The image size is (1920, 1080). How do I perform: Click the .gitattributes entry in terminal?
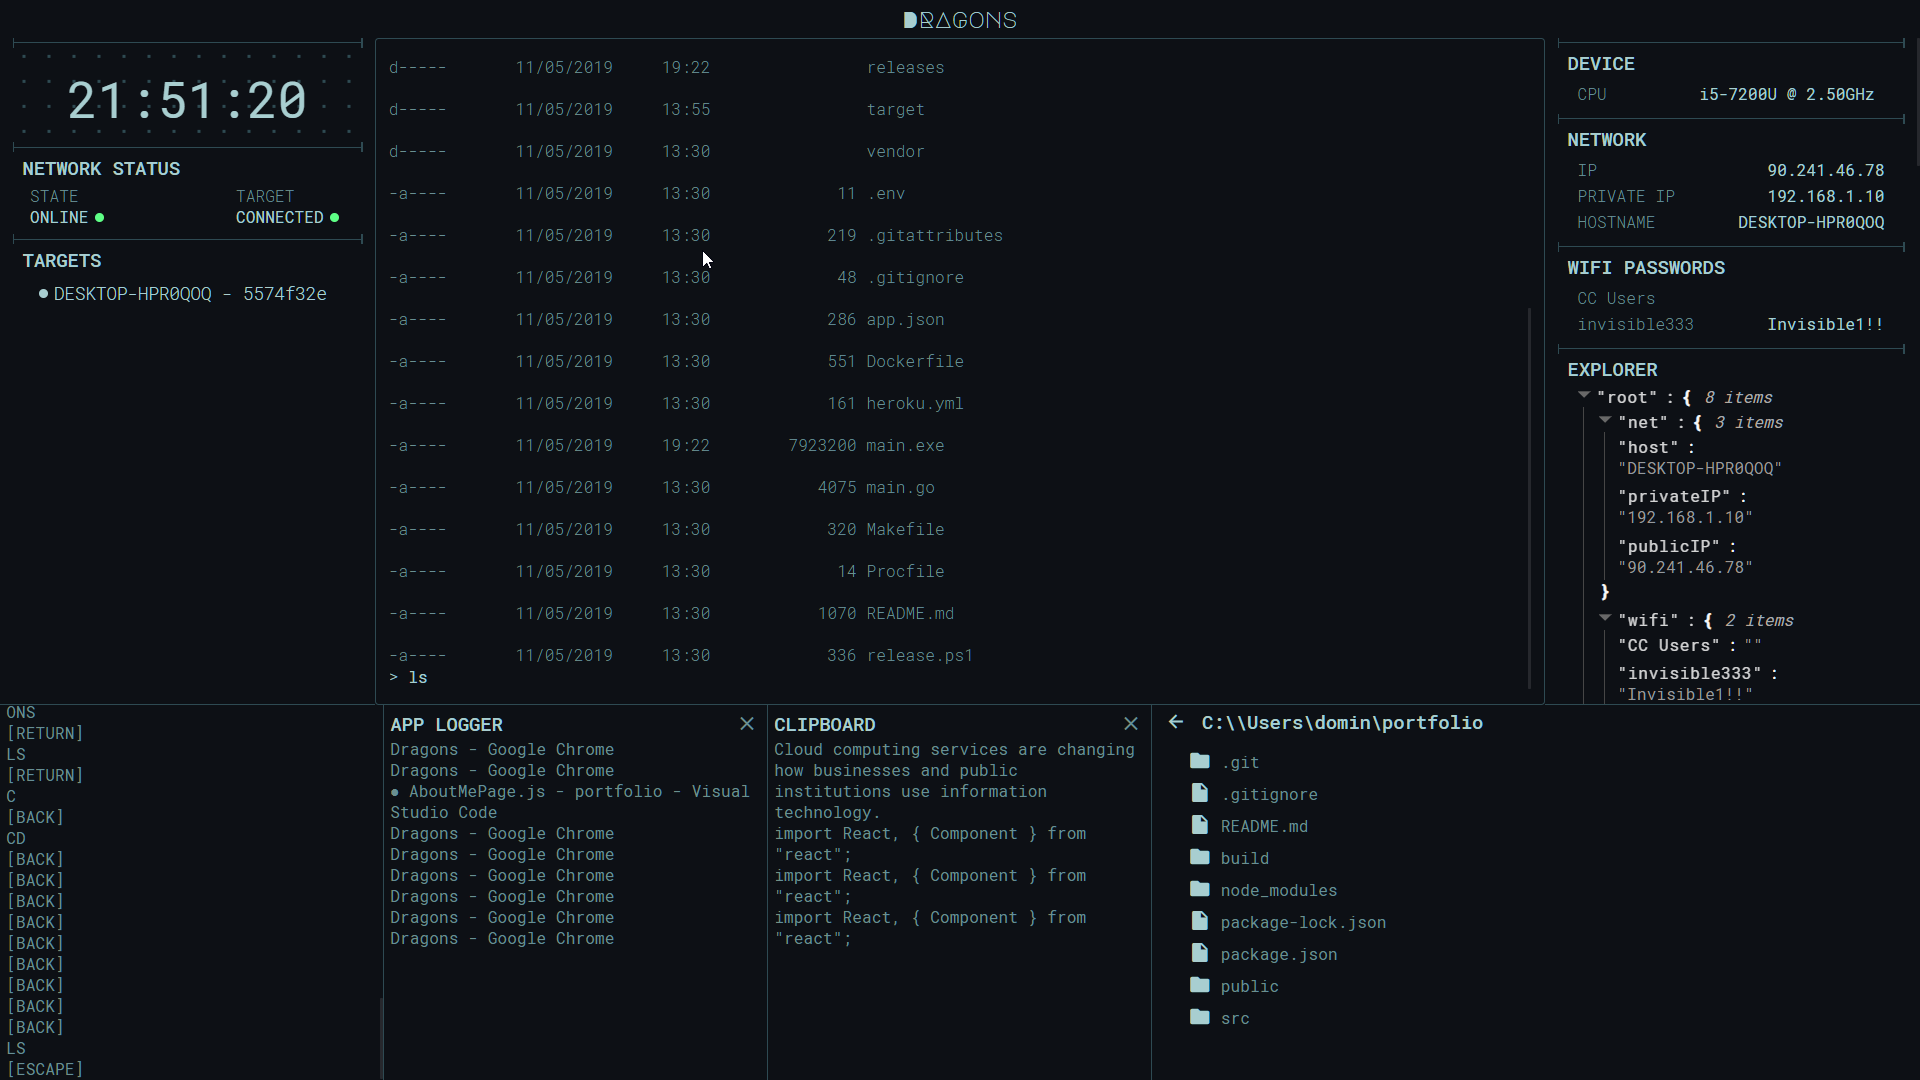pos(934,236)
